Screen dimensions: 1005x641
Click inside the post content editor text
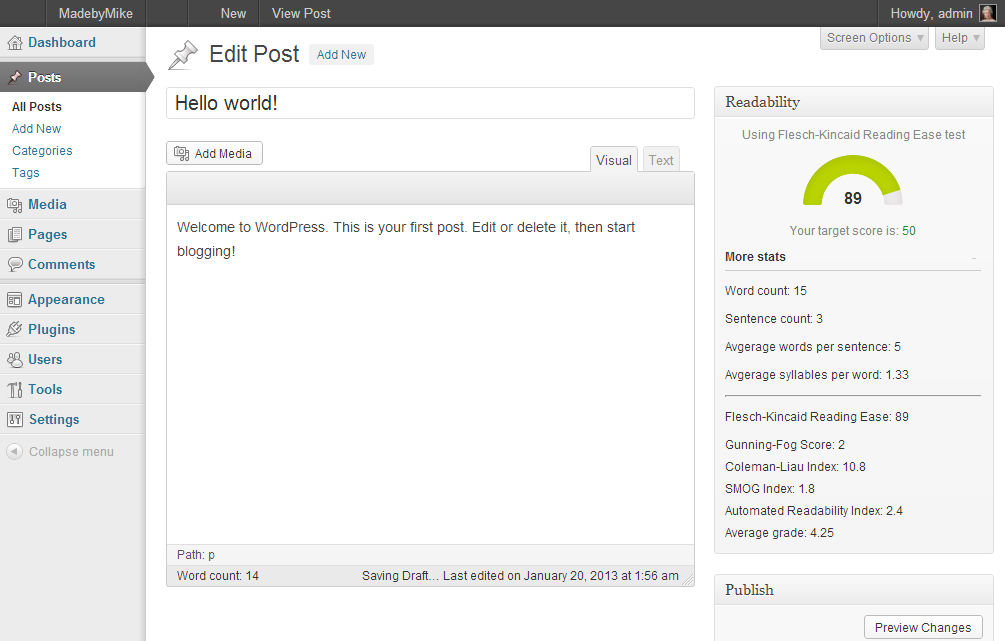[406, 239]
